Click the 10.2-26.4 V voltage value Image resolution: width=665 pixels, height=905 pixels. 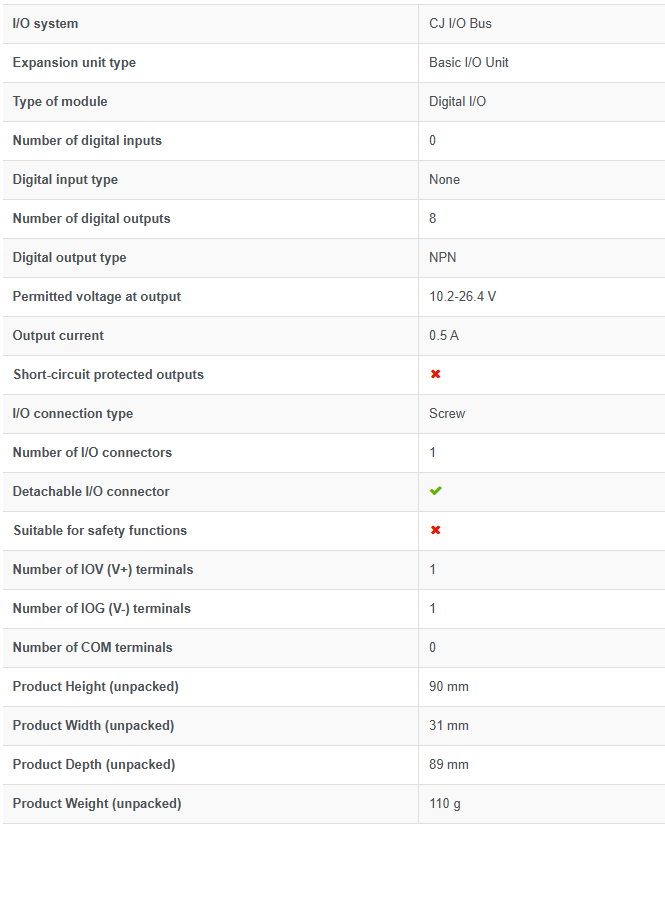(462, 297)
